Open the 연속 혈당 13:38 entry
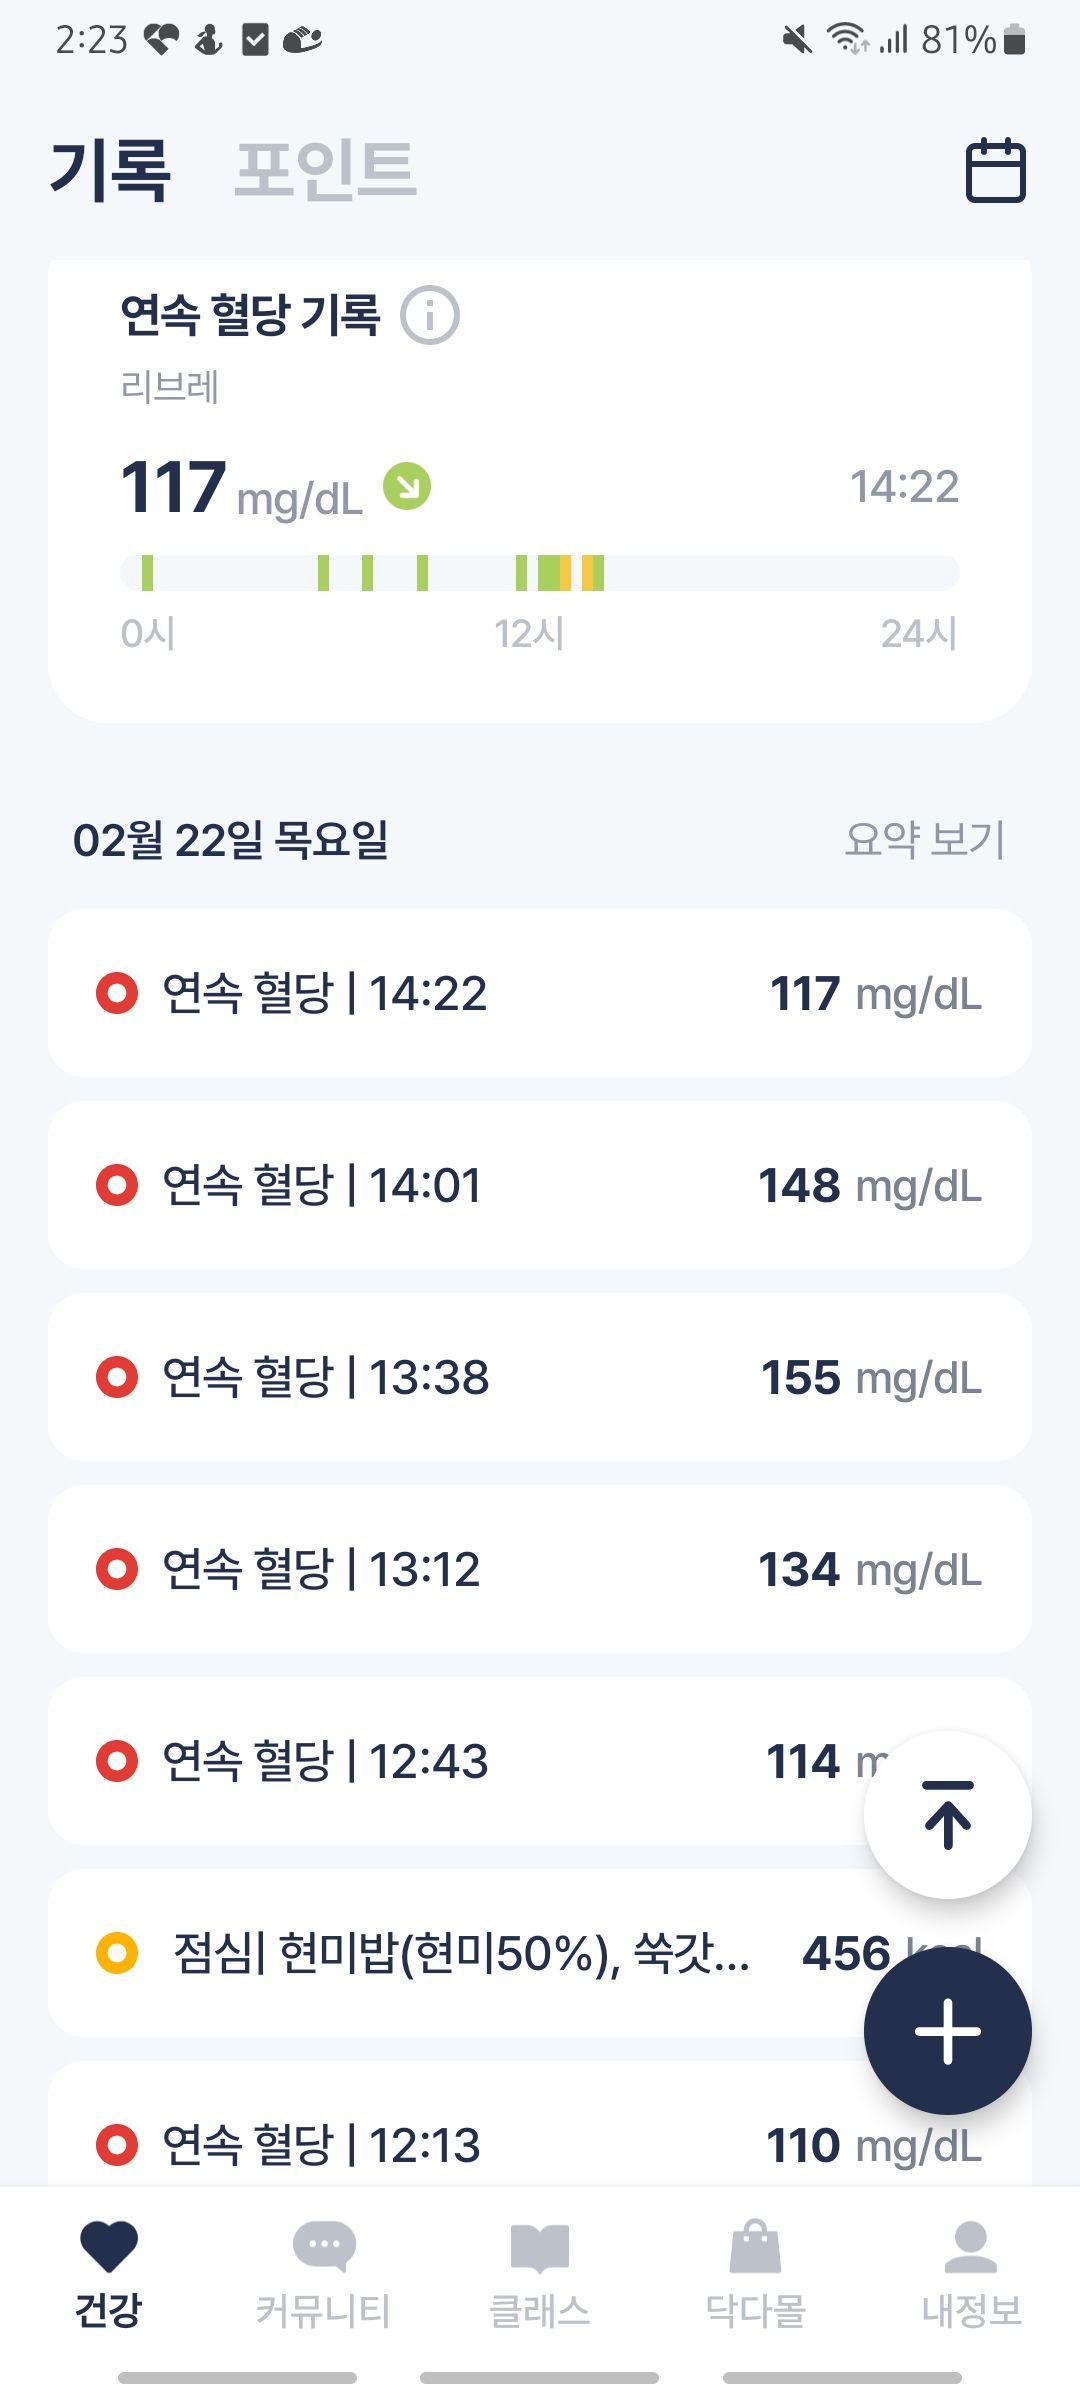Screen dimensions: 1080x2400 pos(540,1377)
